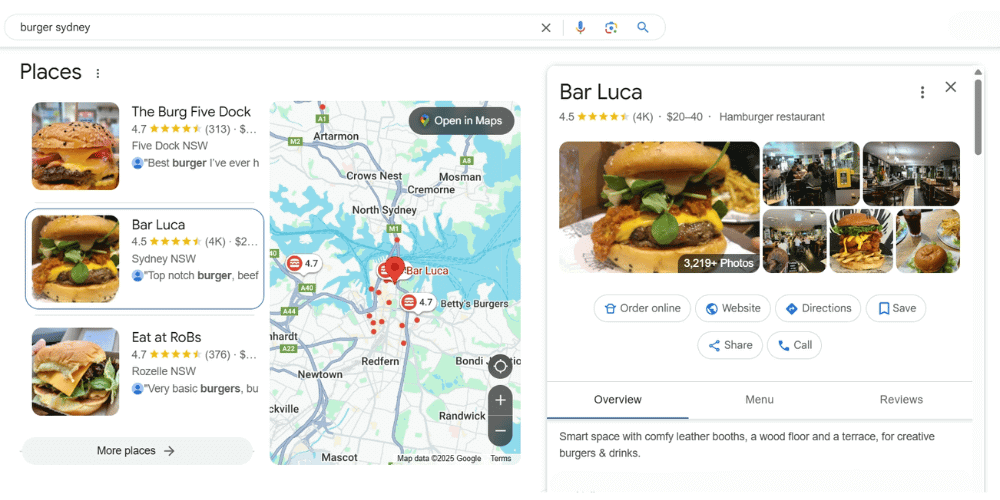Click the red Bar Luca map label

pos(427,271)
